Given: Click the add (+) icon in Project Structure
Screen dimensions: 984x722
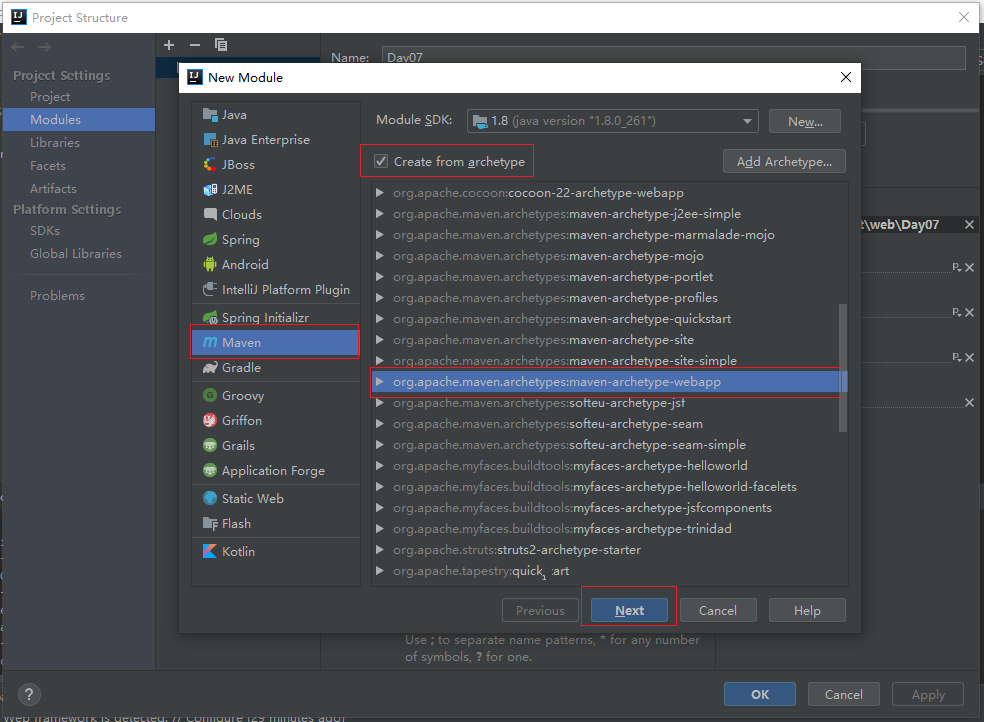Looking at the screenshot, I should pyautogui.click(x=169, y=45).
